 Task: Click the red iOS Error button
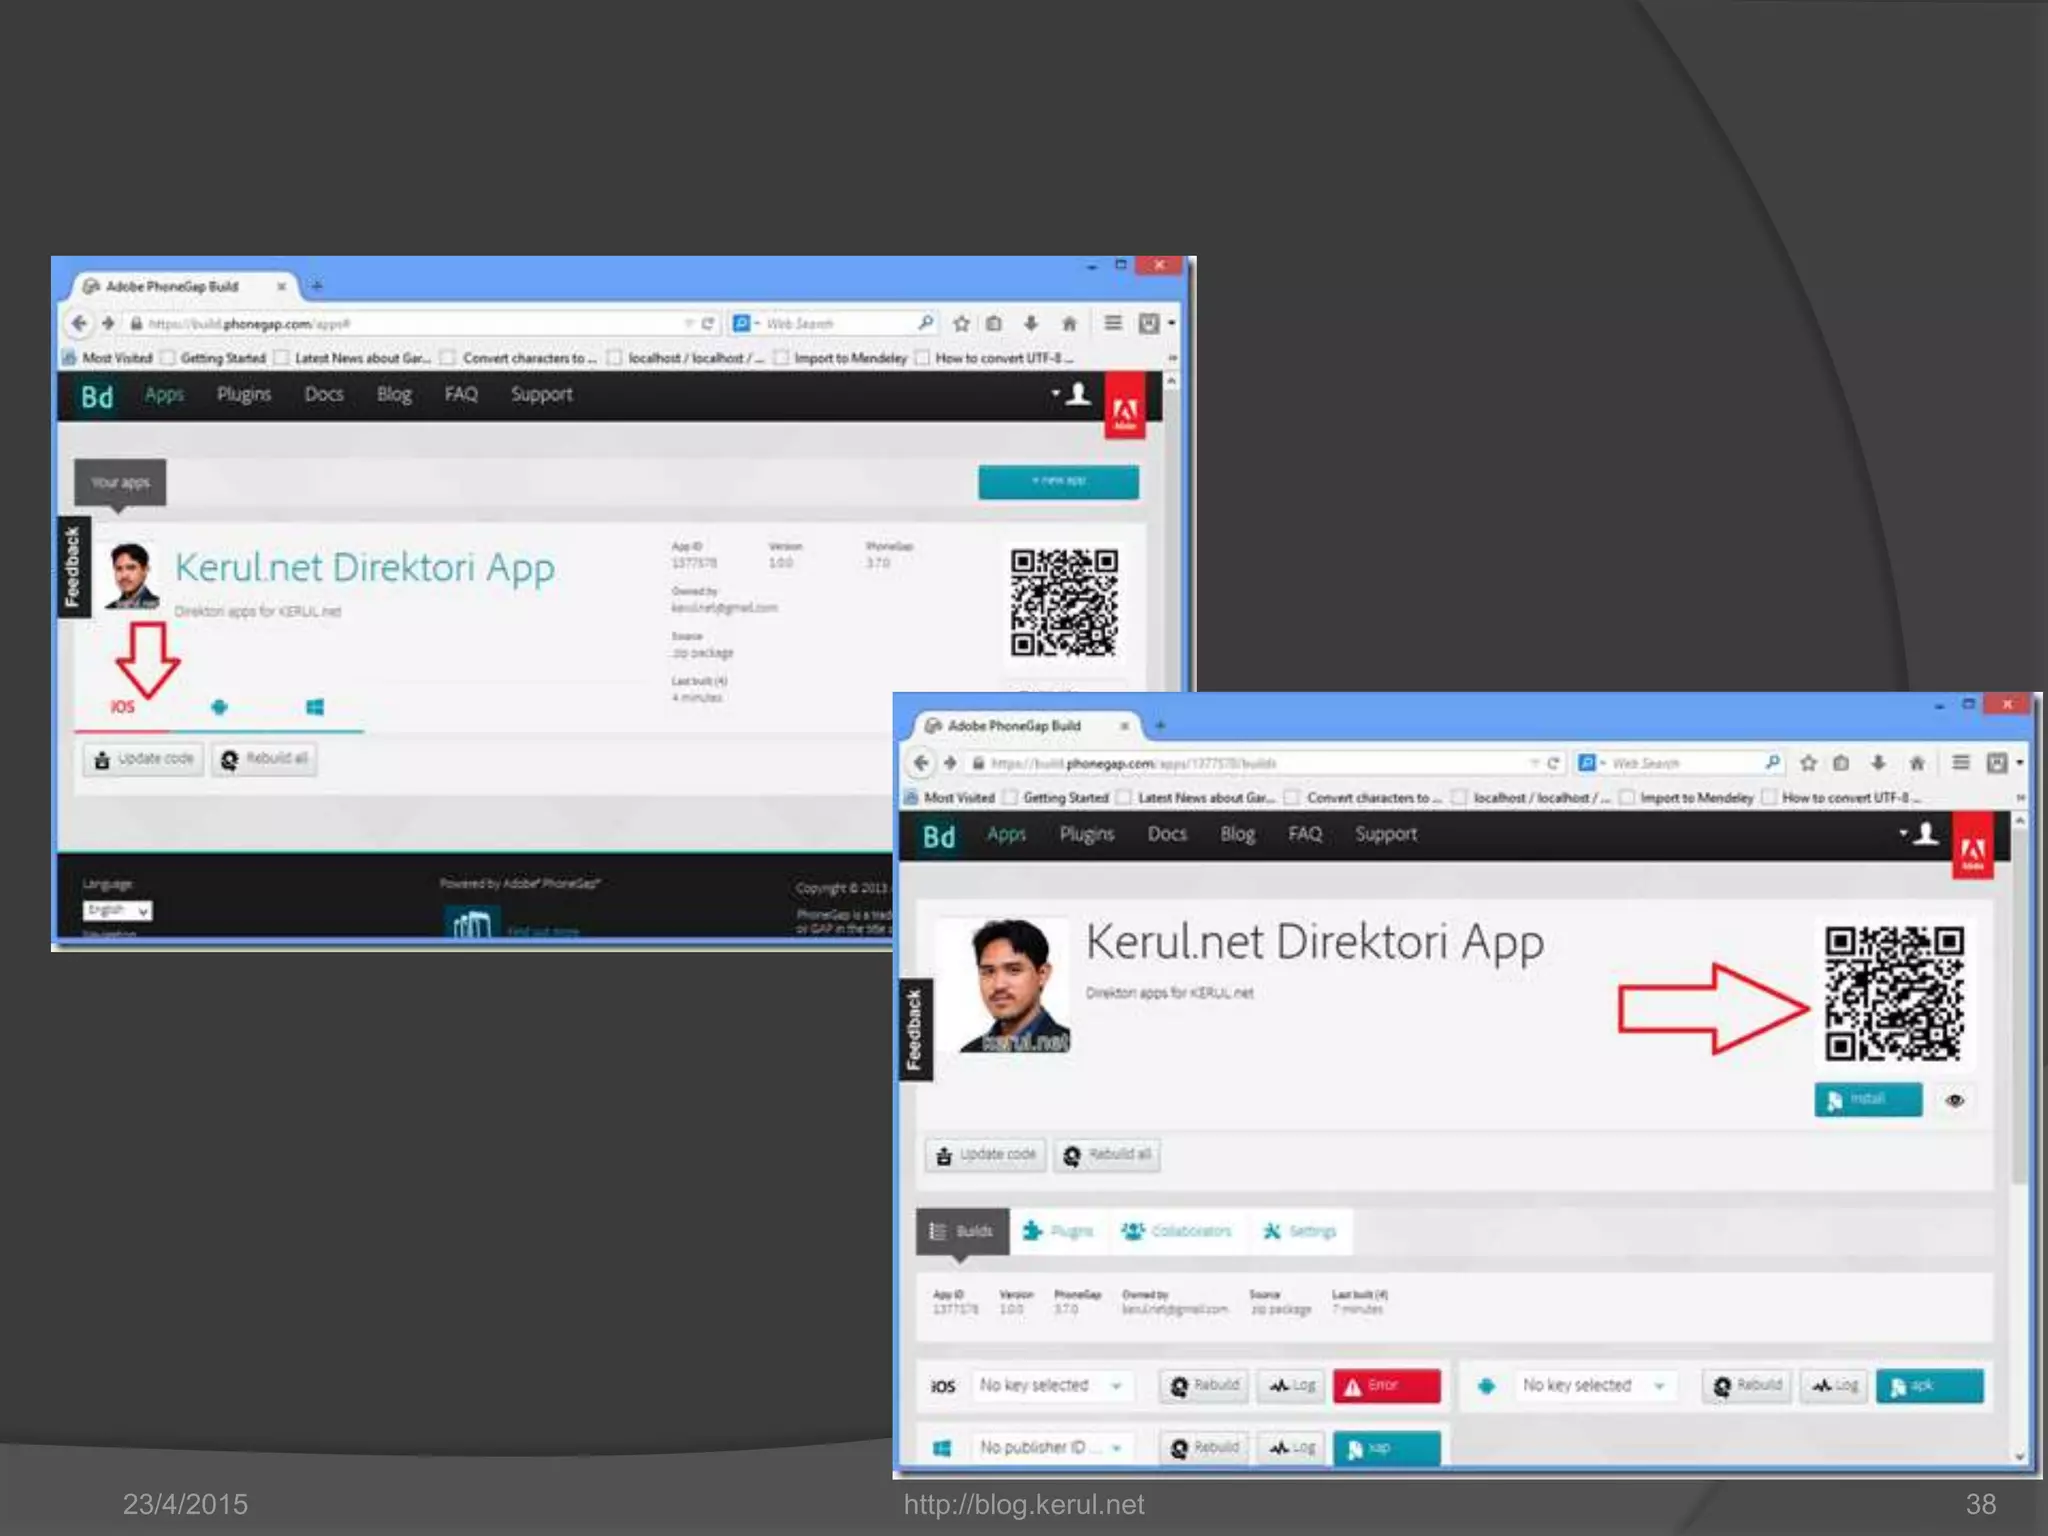tap(1386, 1386)
